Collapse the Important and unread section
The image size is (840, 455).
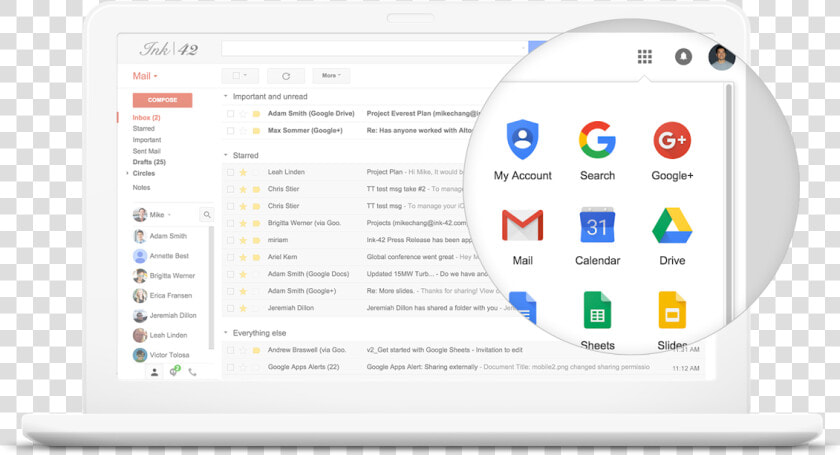[226, 96]
